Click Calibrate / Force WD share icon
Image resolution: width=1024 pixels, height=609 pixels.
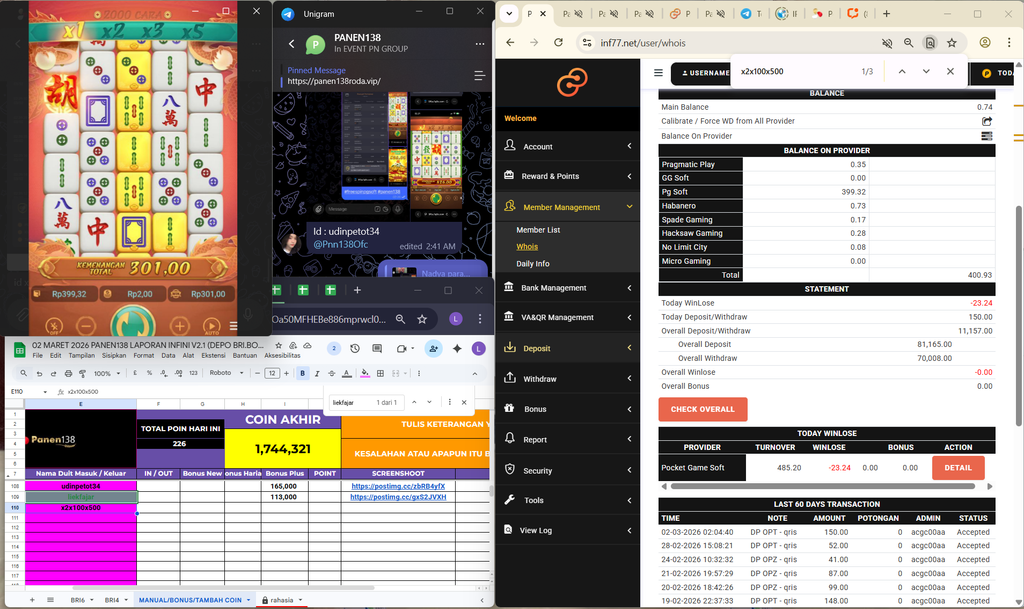click(x=987, y=121)
